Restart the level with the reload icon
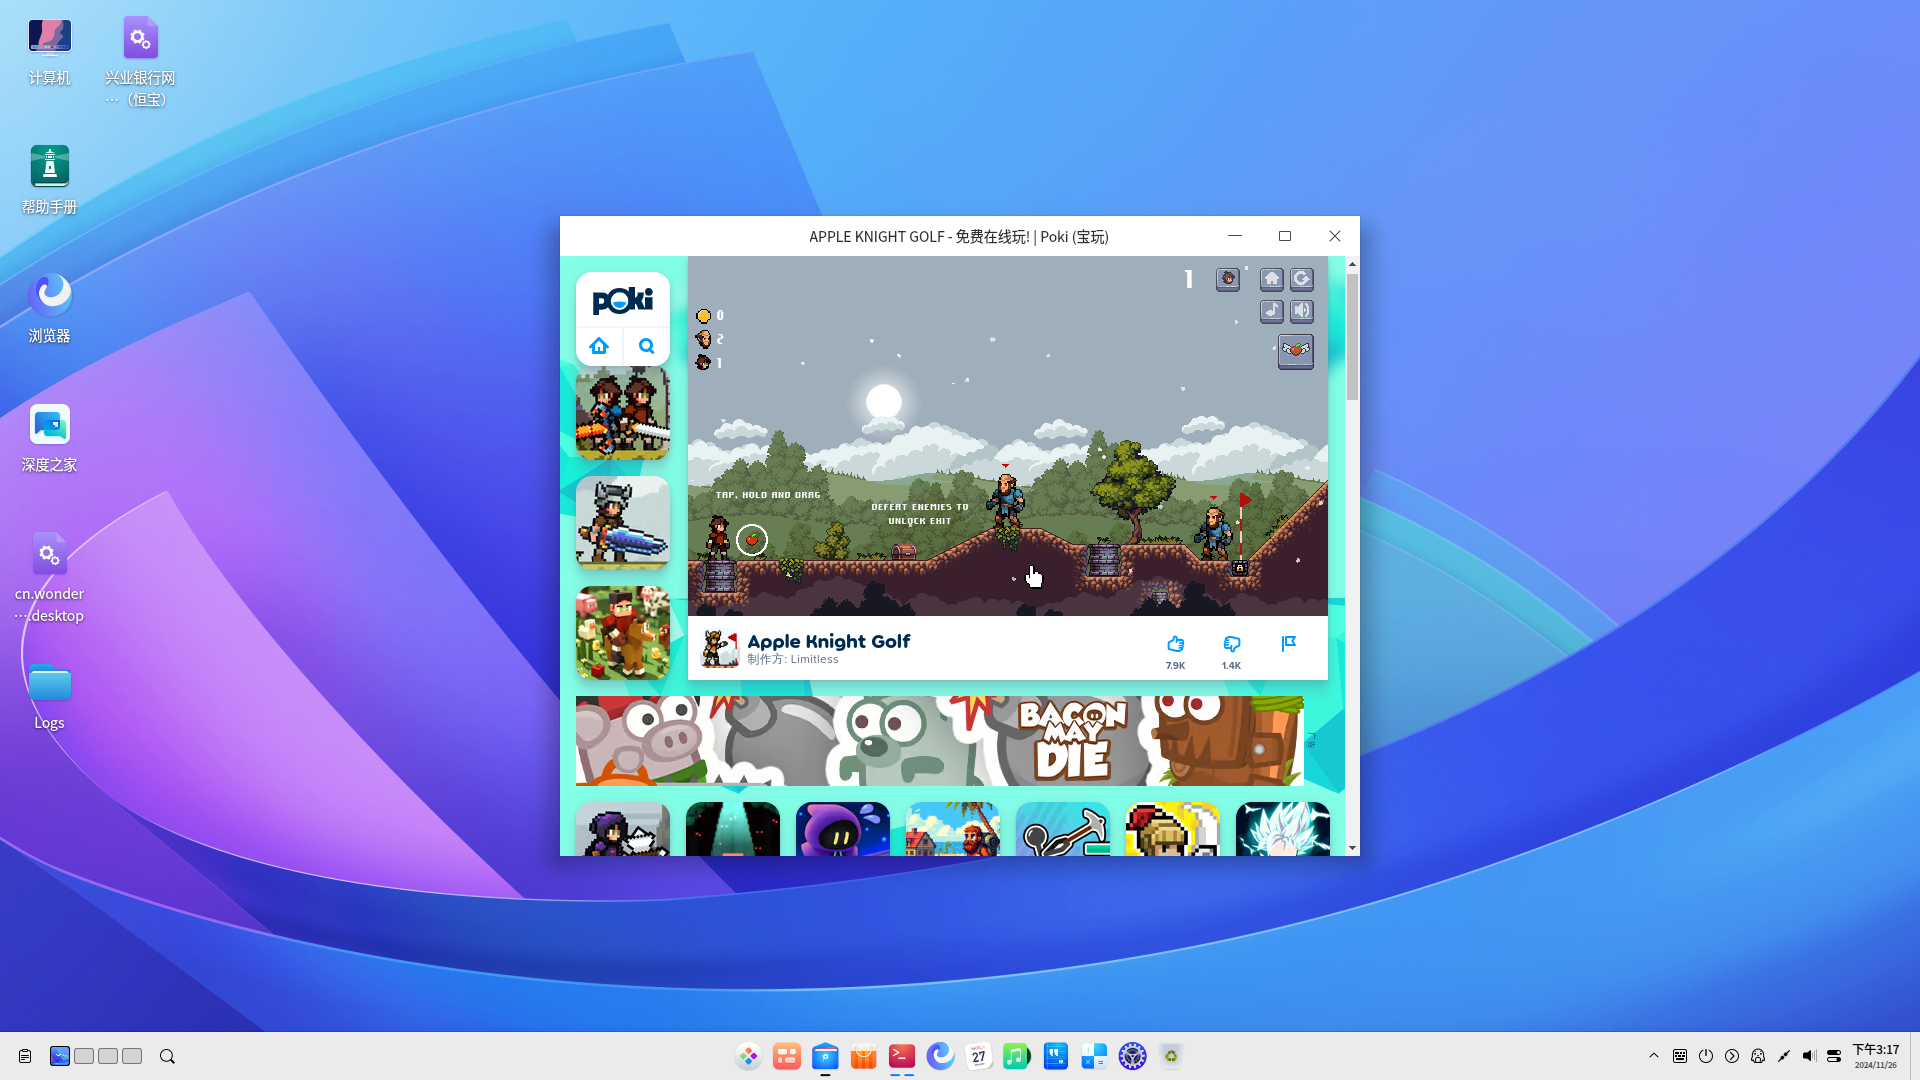The height and width of the screenshot is (1080, 1920). pos(1302,279)
